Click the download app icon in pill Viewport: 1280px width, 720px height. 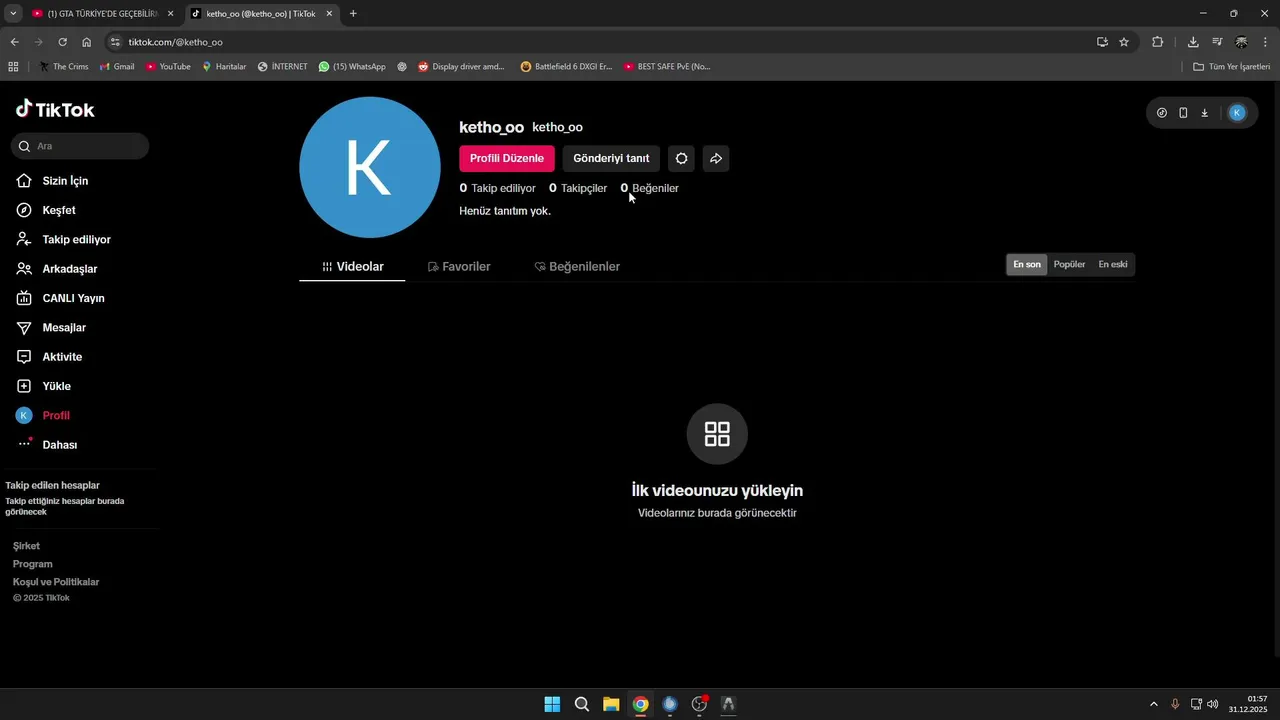tap(1204, 113)
